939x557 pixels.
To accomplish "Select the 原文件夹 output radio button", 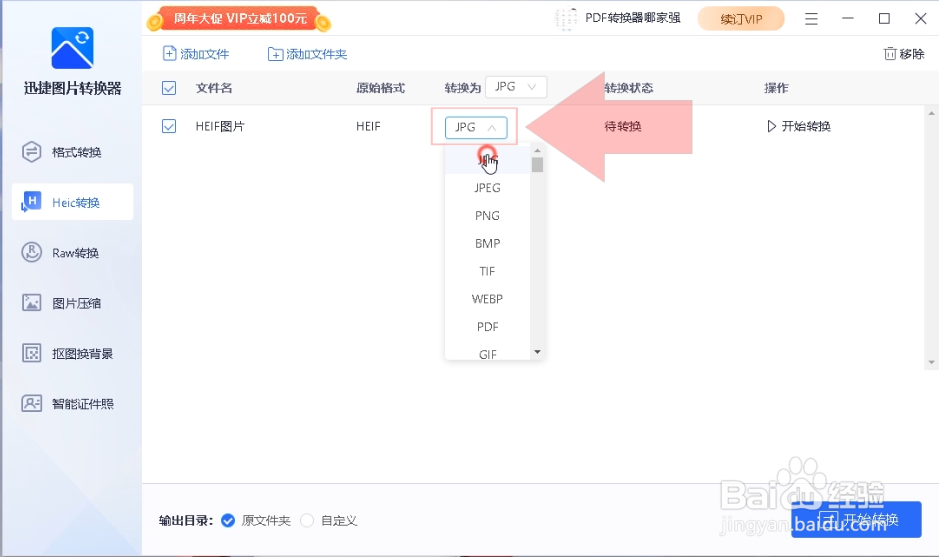I will [x=228, y=520].
